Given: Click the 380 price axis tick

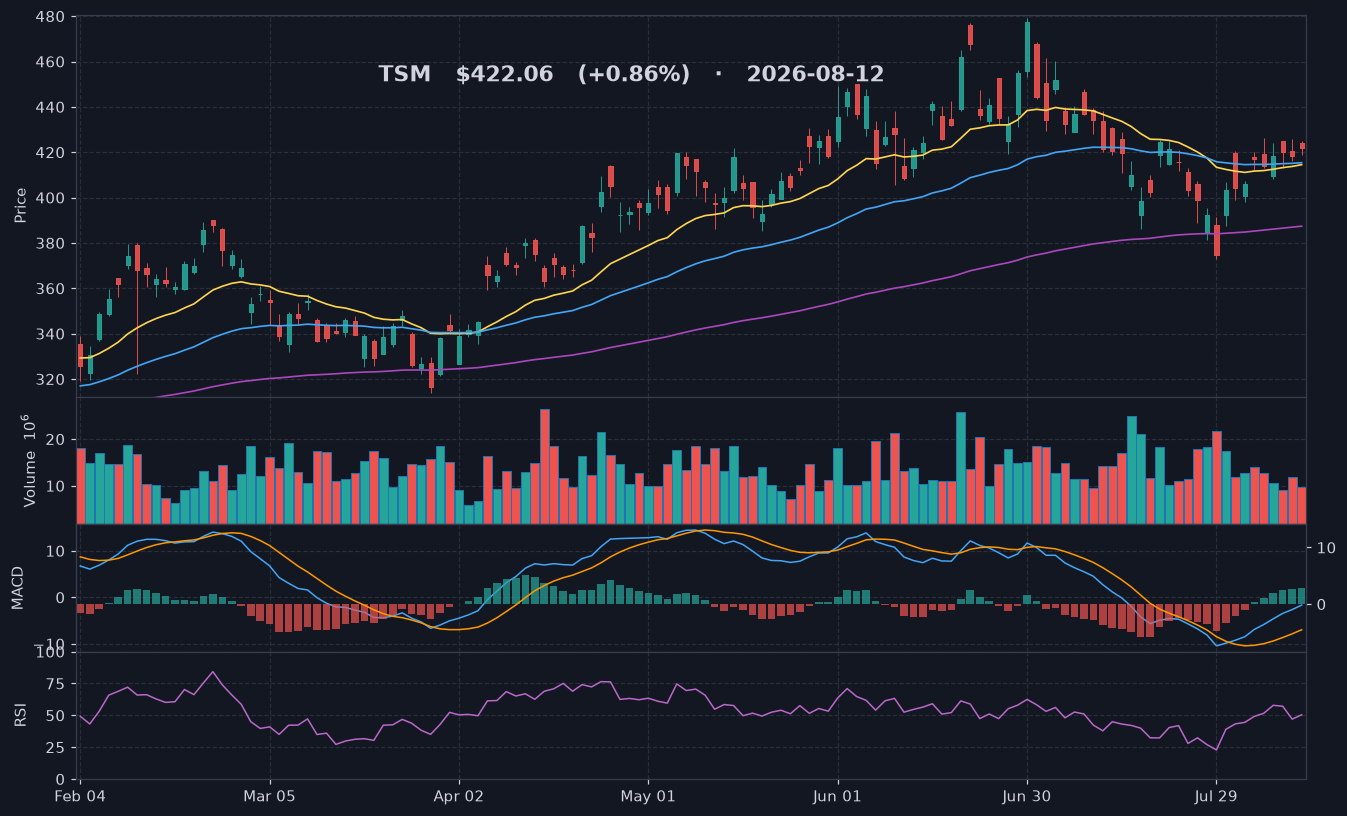Looking at the screenshot, I should 50,244.
